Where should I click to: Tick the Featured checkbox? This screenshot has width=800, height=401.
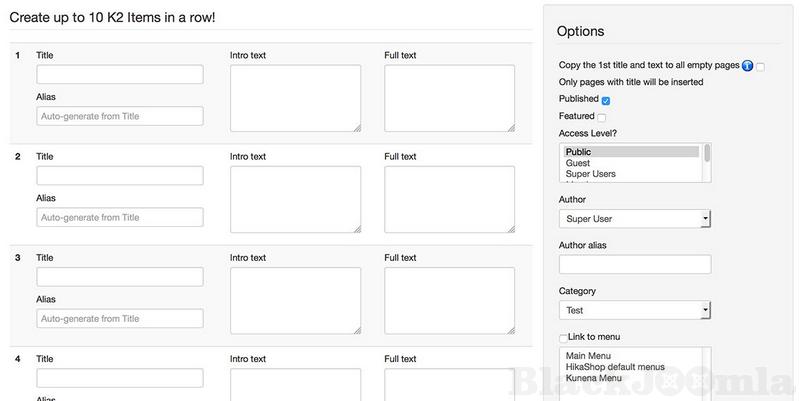tap(602, 117)
